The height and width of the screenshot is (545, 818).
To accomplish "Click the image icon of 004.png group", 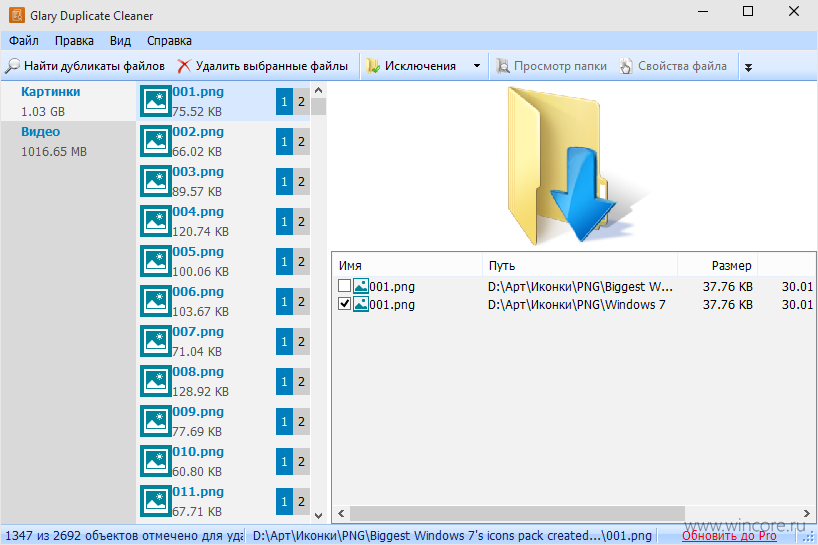I will click(x=155, y=221).
